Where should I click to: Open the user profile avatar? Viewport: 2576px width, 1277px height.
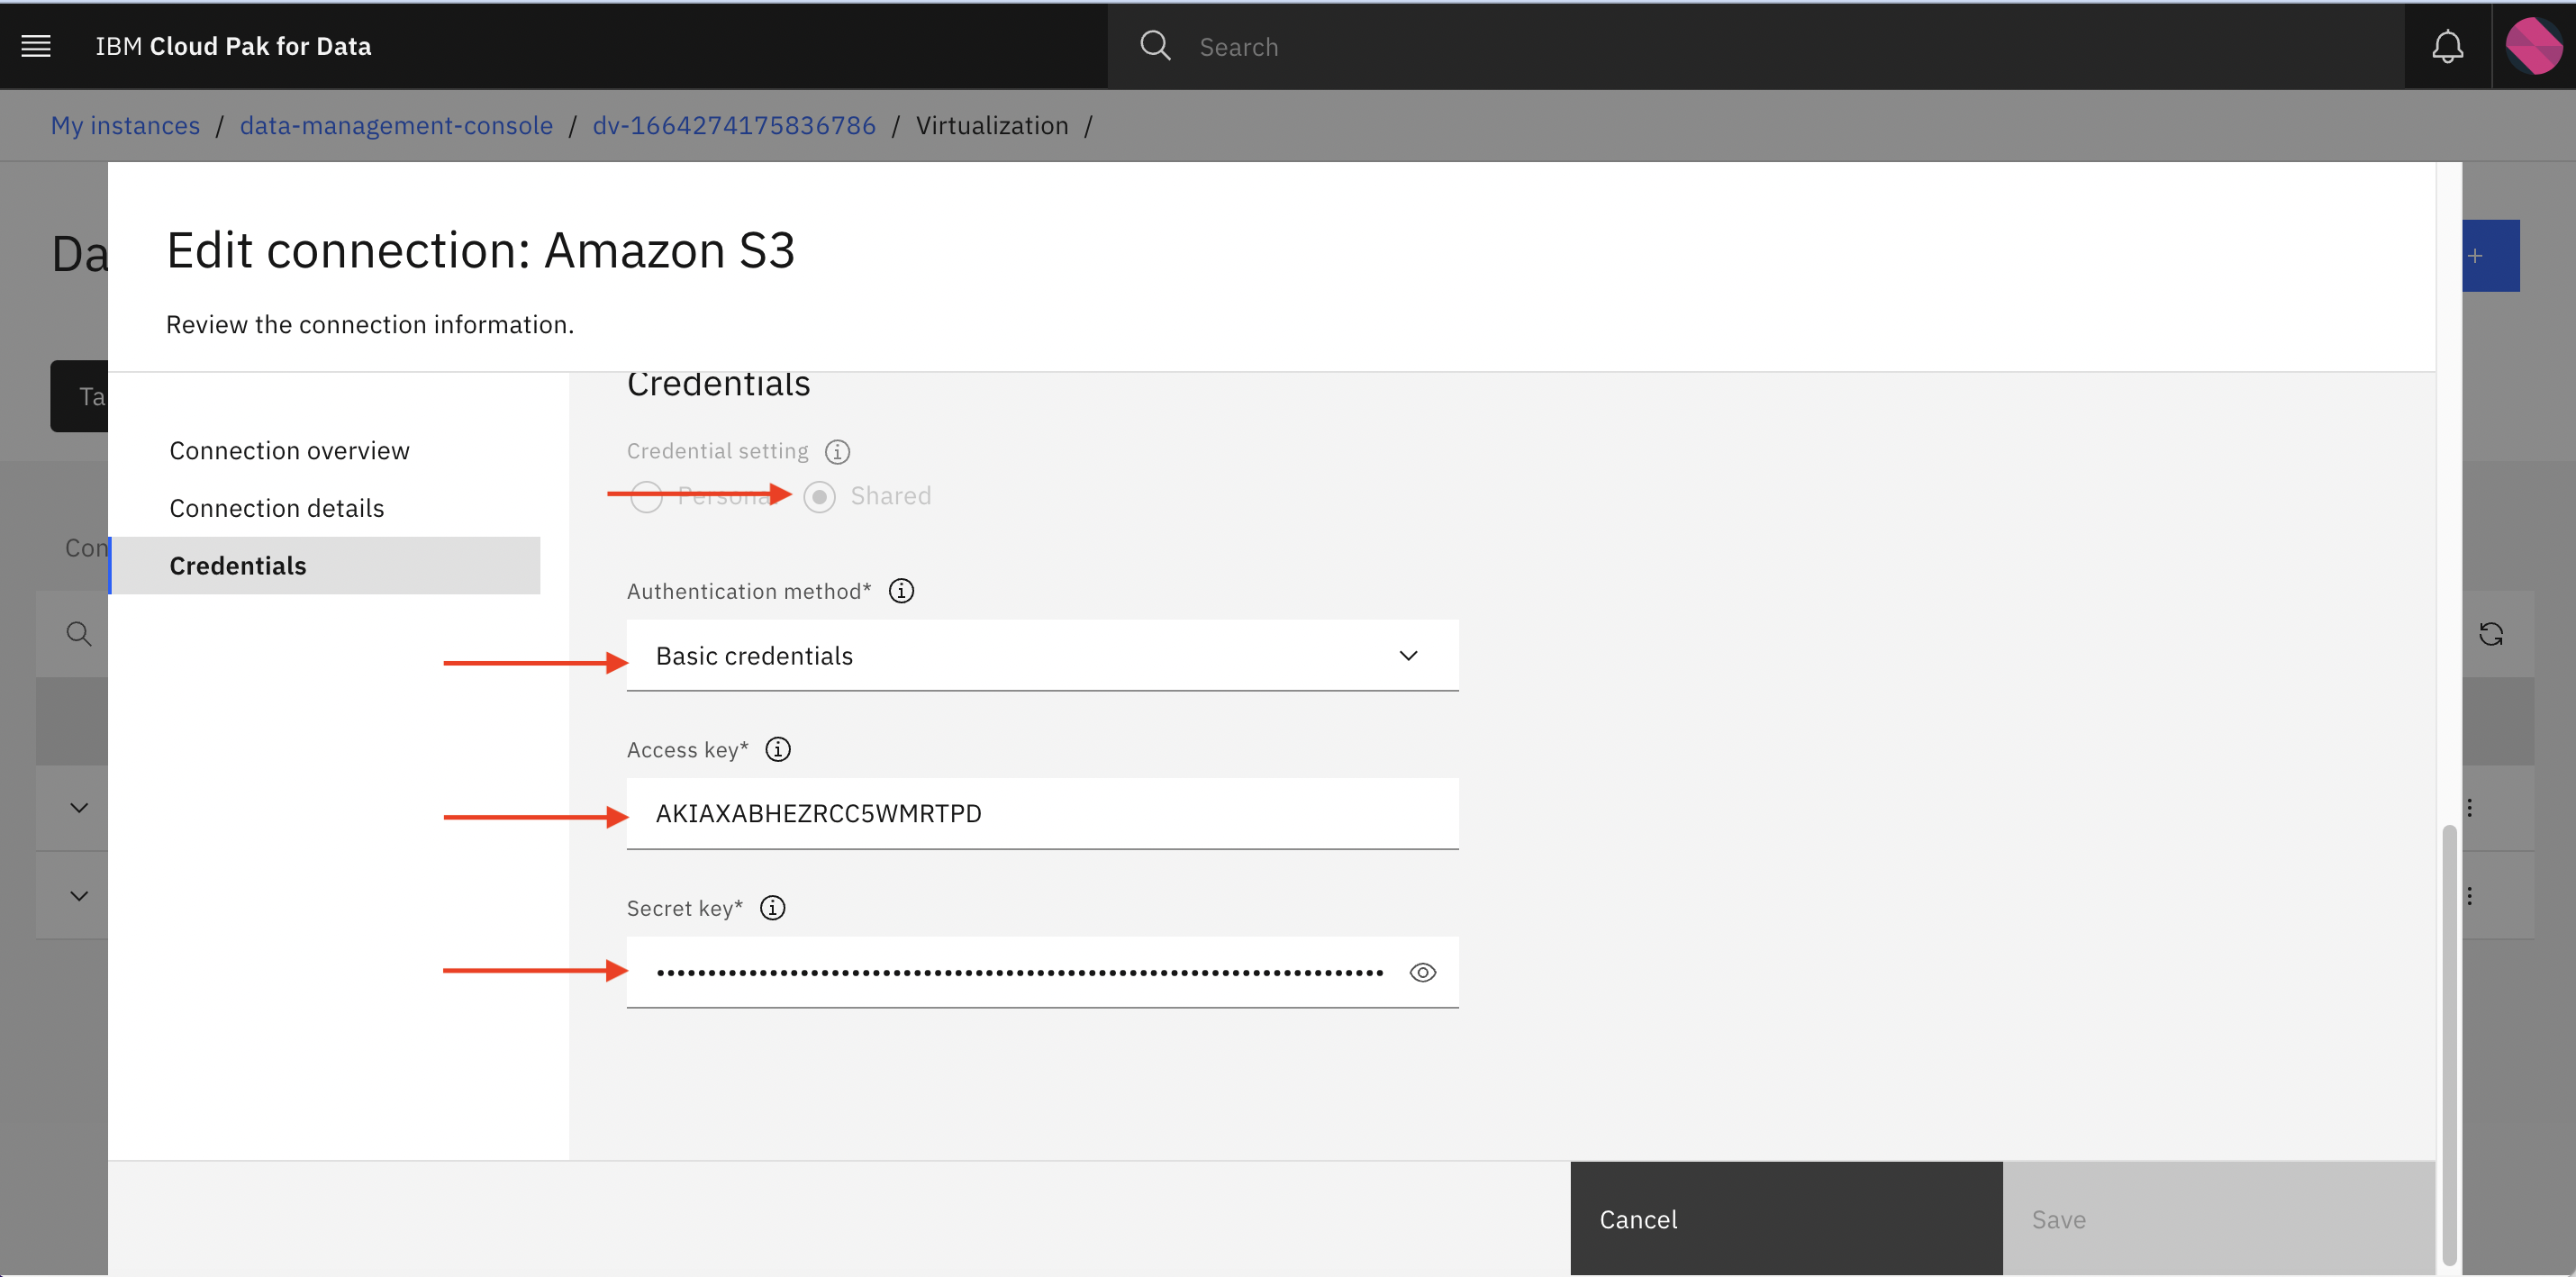click(x=2533, y=46)
